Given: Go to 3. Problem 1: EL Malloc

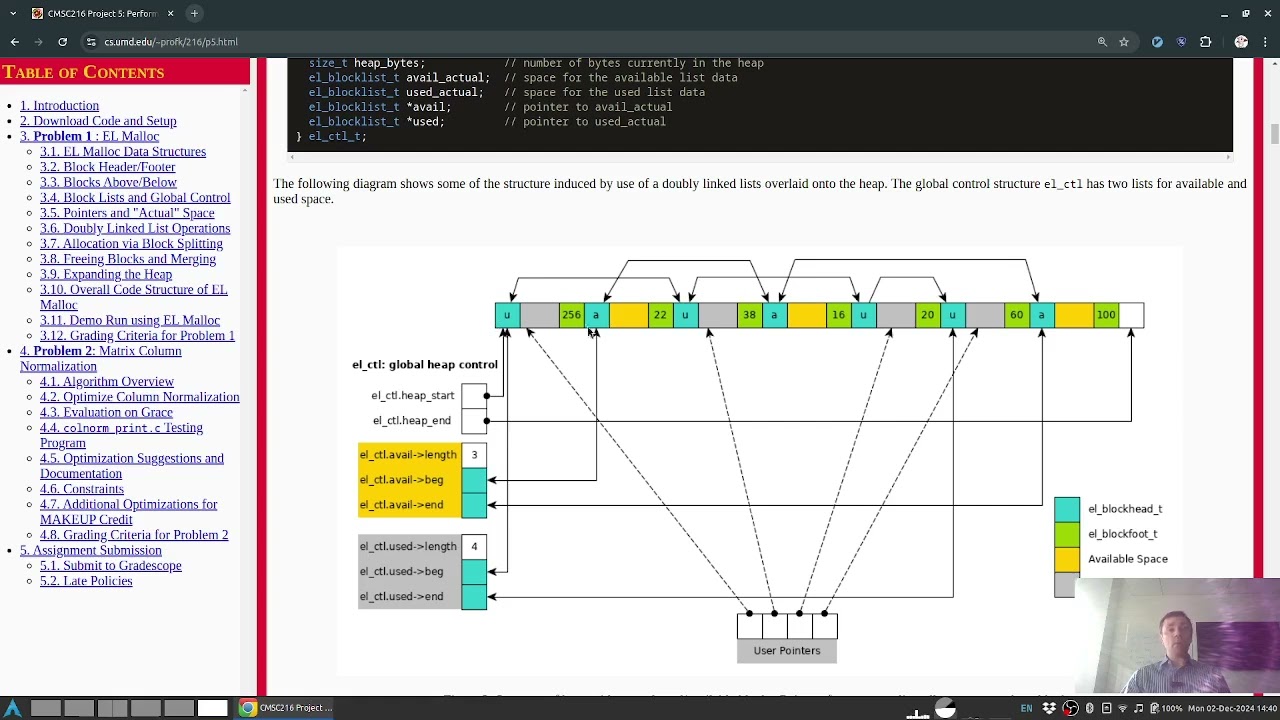Looking at the screenshot, I should pyautogui.click(x=89, y=136).
